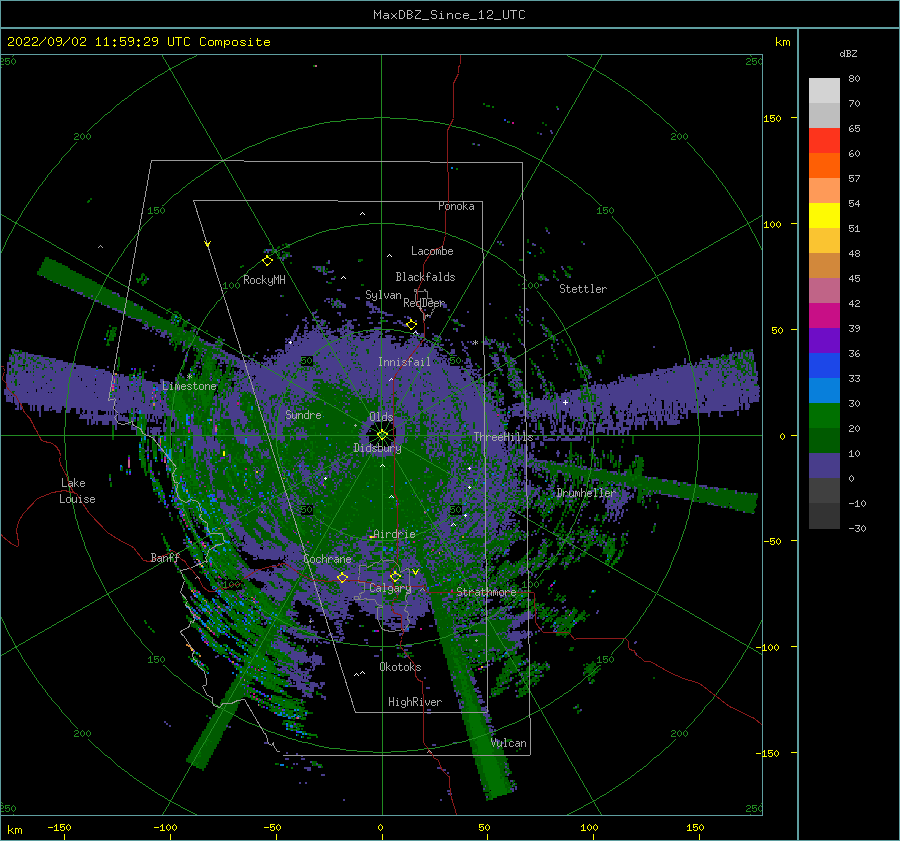Click the km label in the bottom-left corner

[x=14, y=830]
